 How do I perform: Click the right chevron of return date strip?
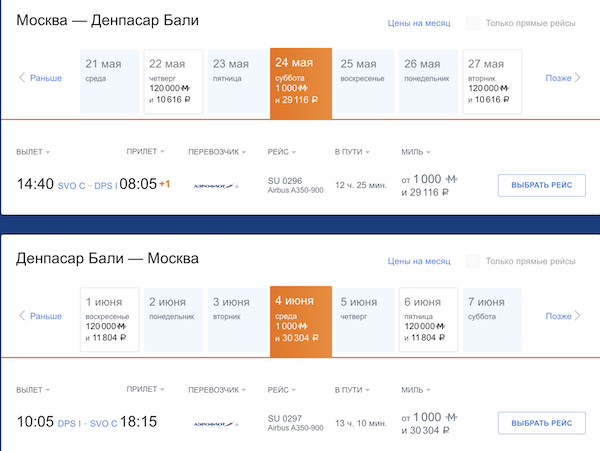click(x=578, y=316)
